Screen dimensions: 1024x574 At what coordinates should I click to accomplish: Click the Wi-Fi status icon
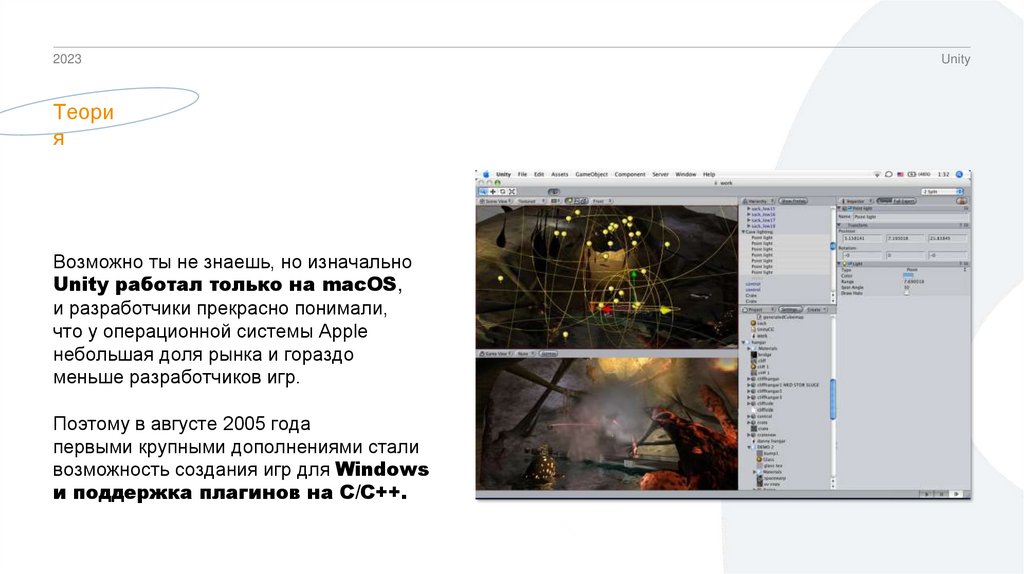point(877,174)
